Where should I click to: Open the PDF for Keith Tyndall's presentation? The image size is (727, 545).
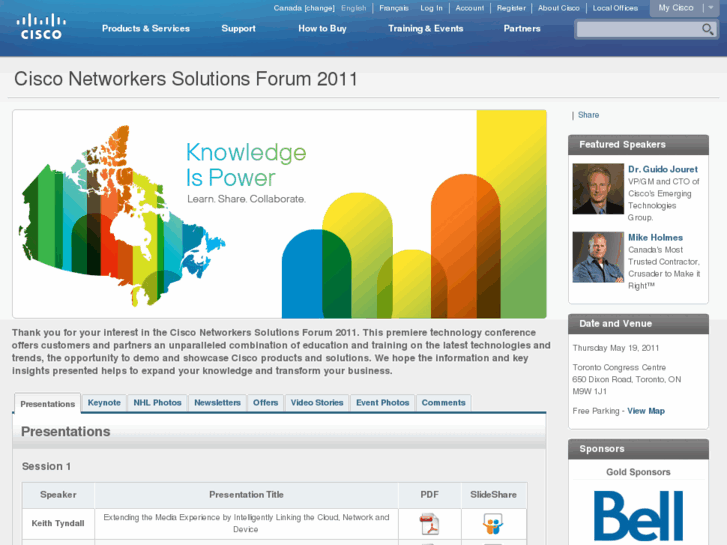[429, 524]
